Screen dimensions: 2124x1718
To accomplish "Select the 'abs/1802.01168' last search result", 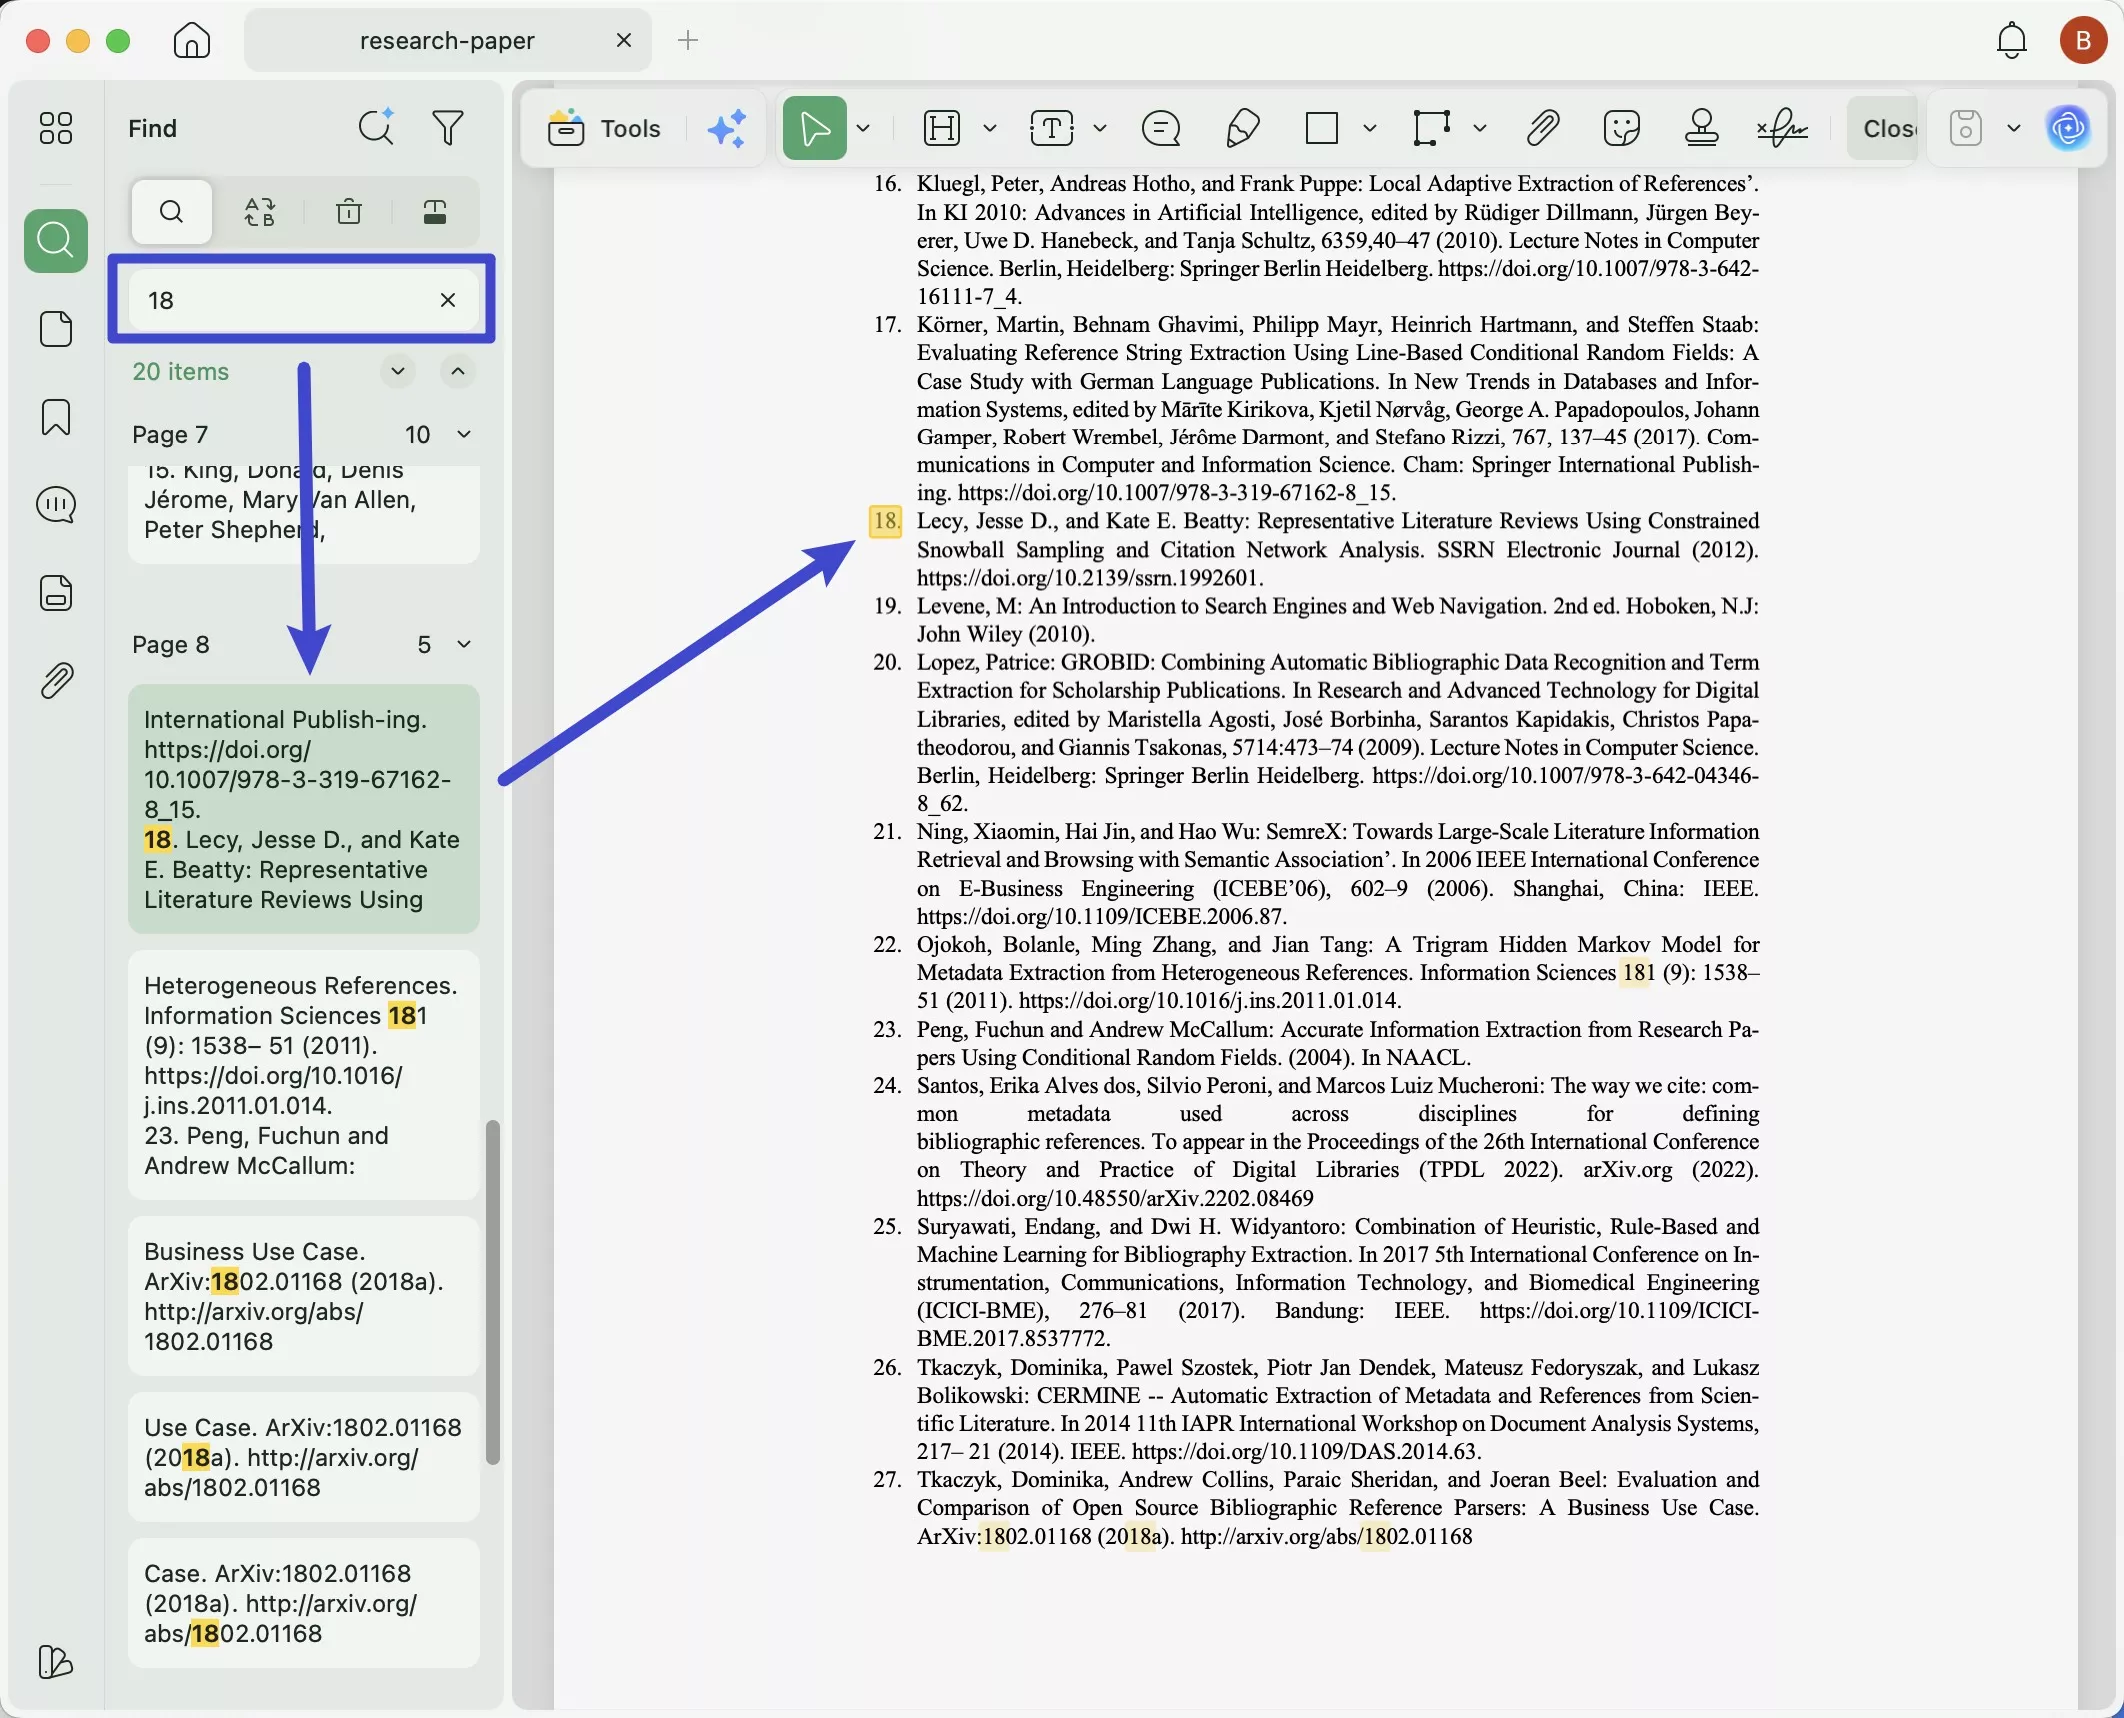I will [x=304, y=1603].
